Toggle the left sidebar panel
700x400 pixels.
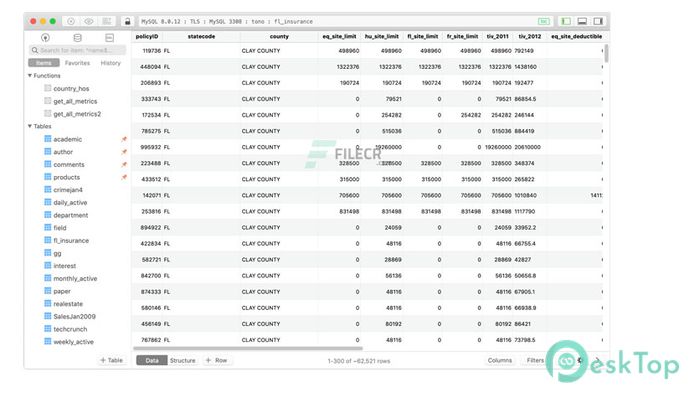tap(566, 21)
